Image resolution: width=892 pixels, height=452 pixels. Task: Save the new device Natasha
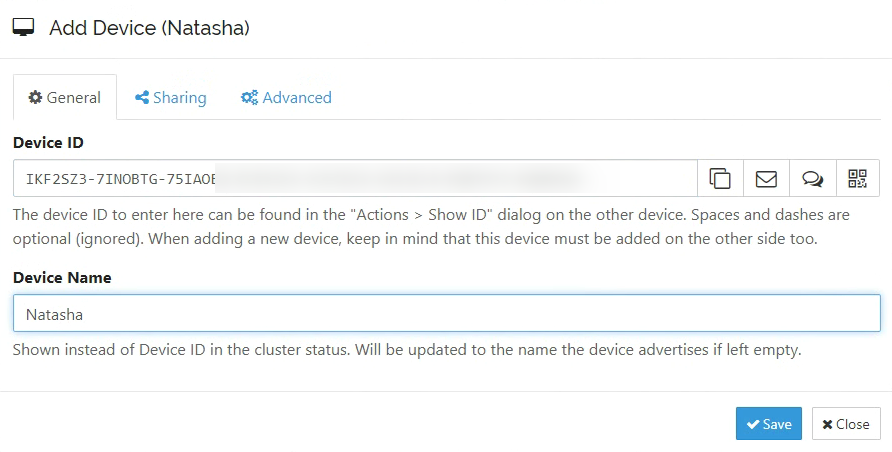coord(769,424)
